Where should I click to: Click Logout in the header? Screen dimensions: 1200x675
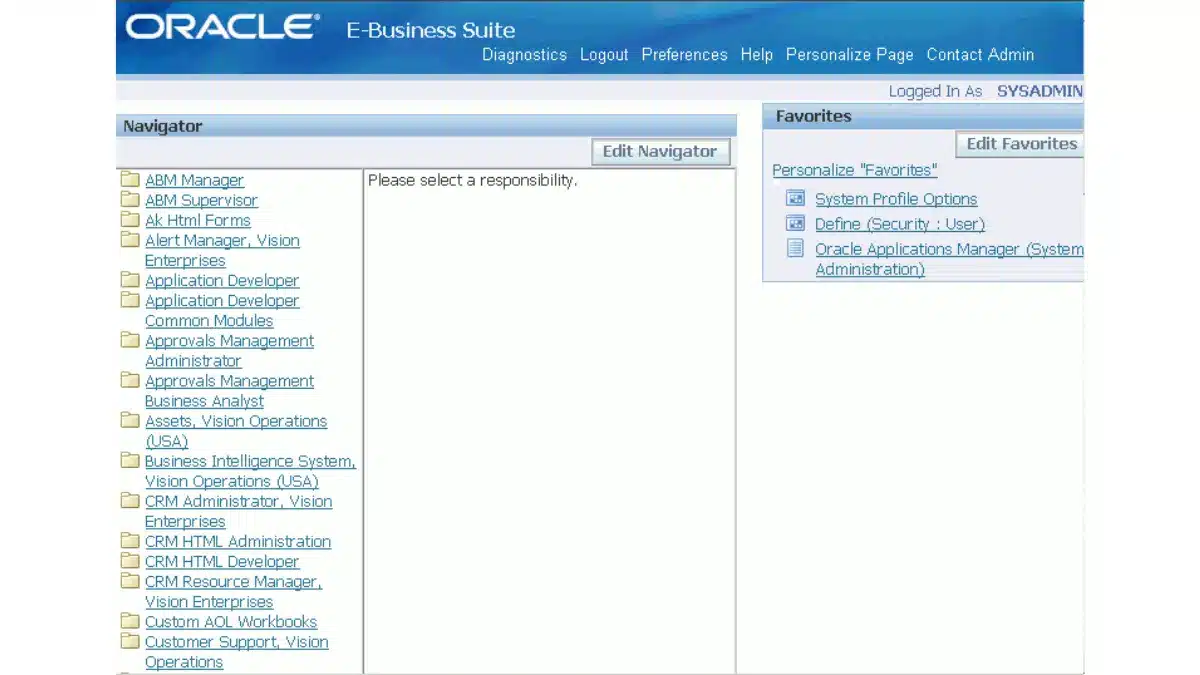(x=604, y=55)
